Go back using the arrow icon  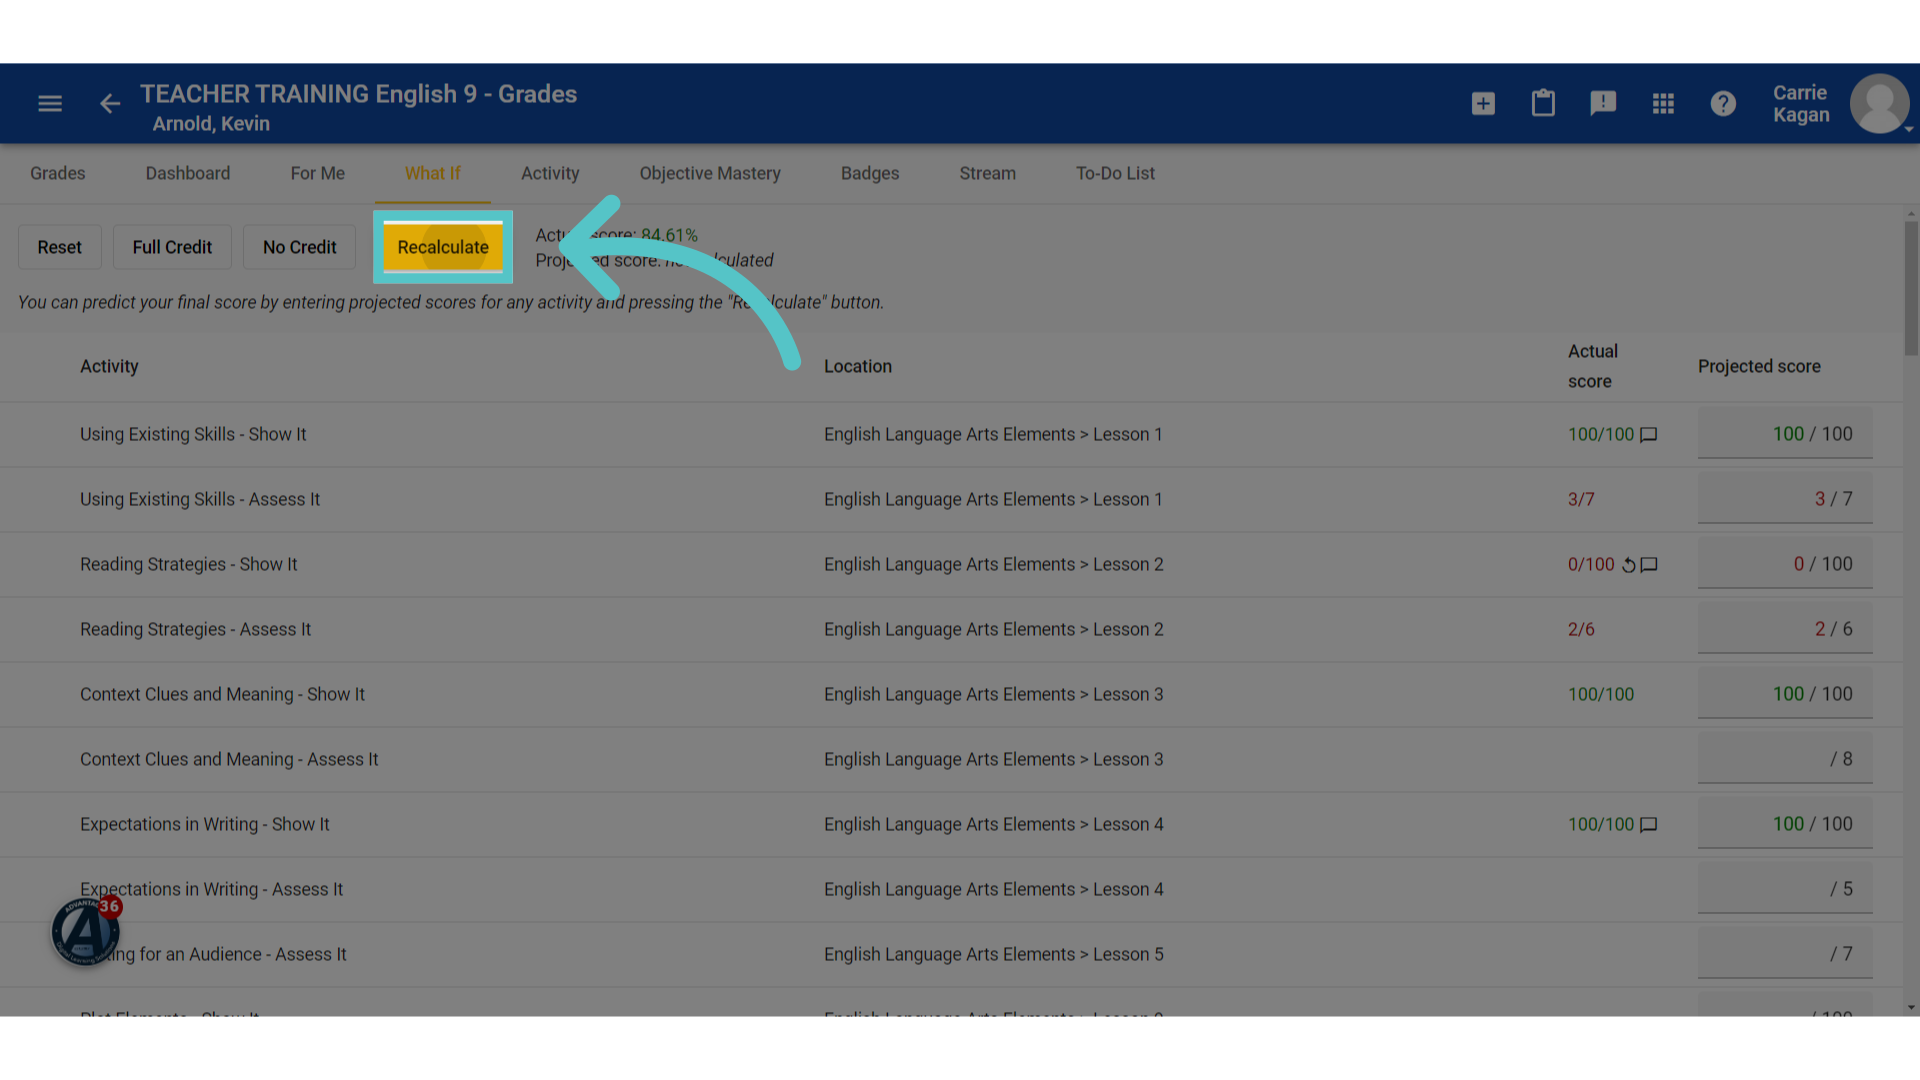tap(110, 104)
